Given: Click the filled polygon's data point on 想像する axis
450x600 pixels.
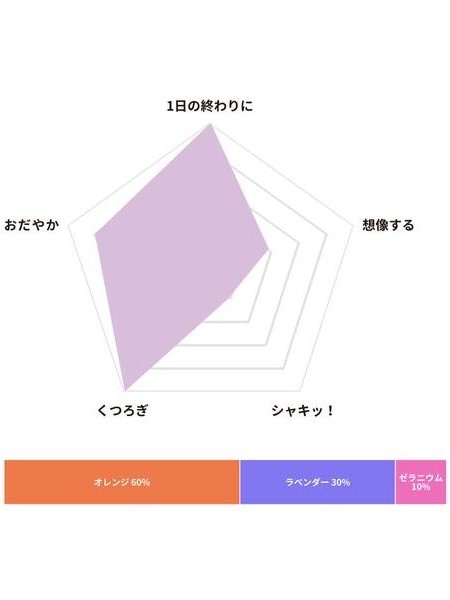Looking at the screenshot, I should point(269,250).
